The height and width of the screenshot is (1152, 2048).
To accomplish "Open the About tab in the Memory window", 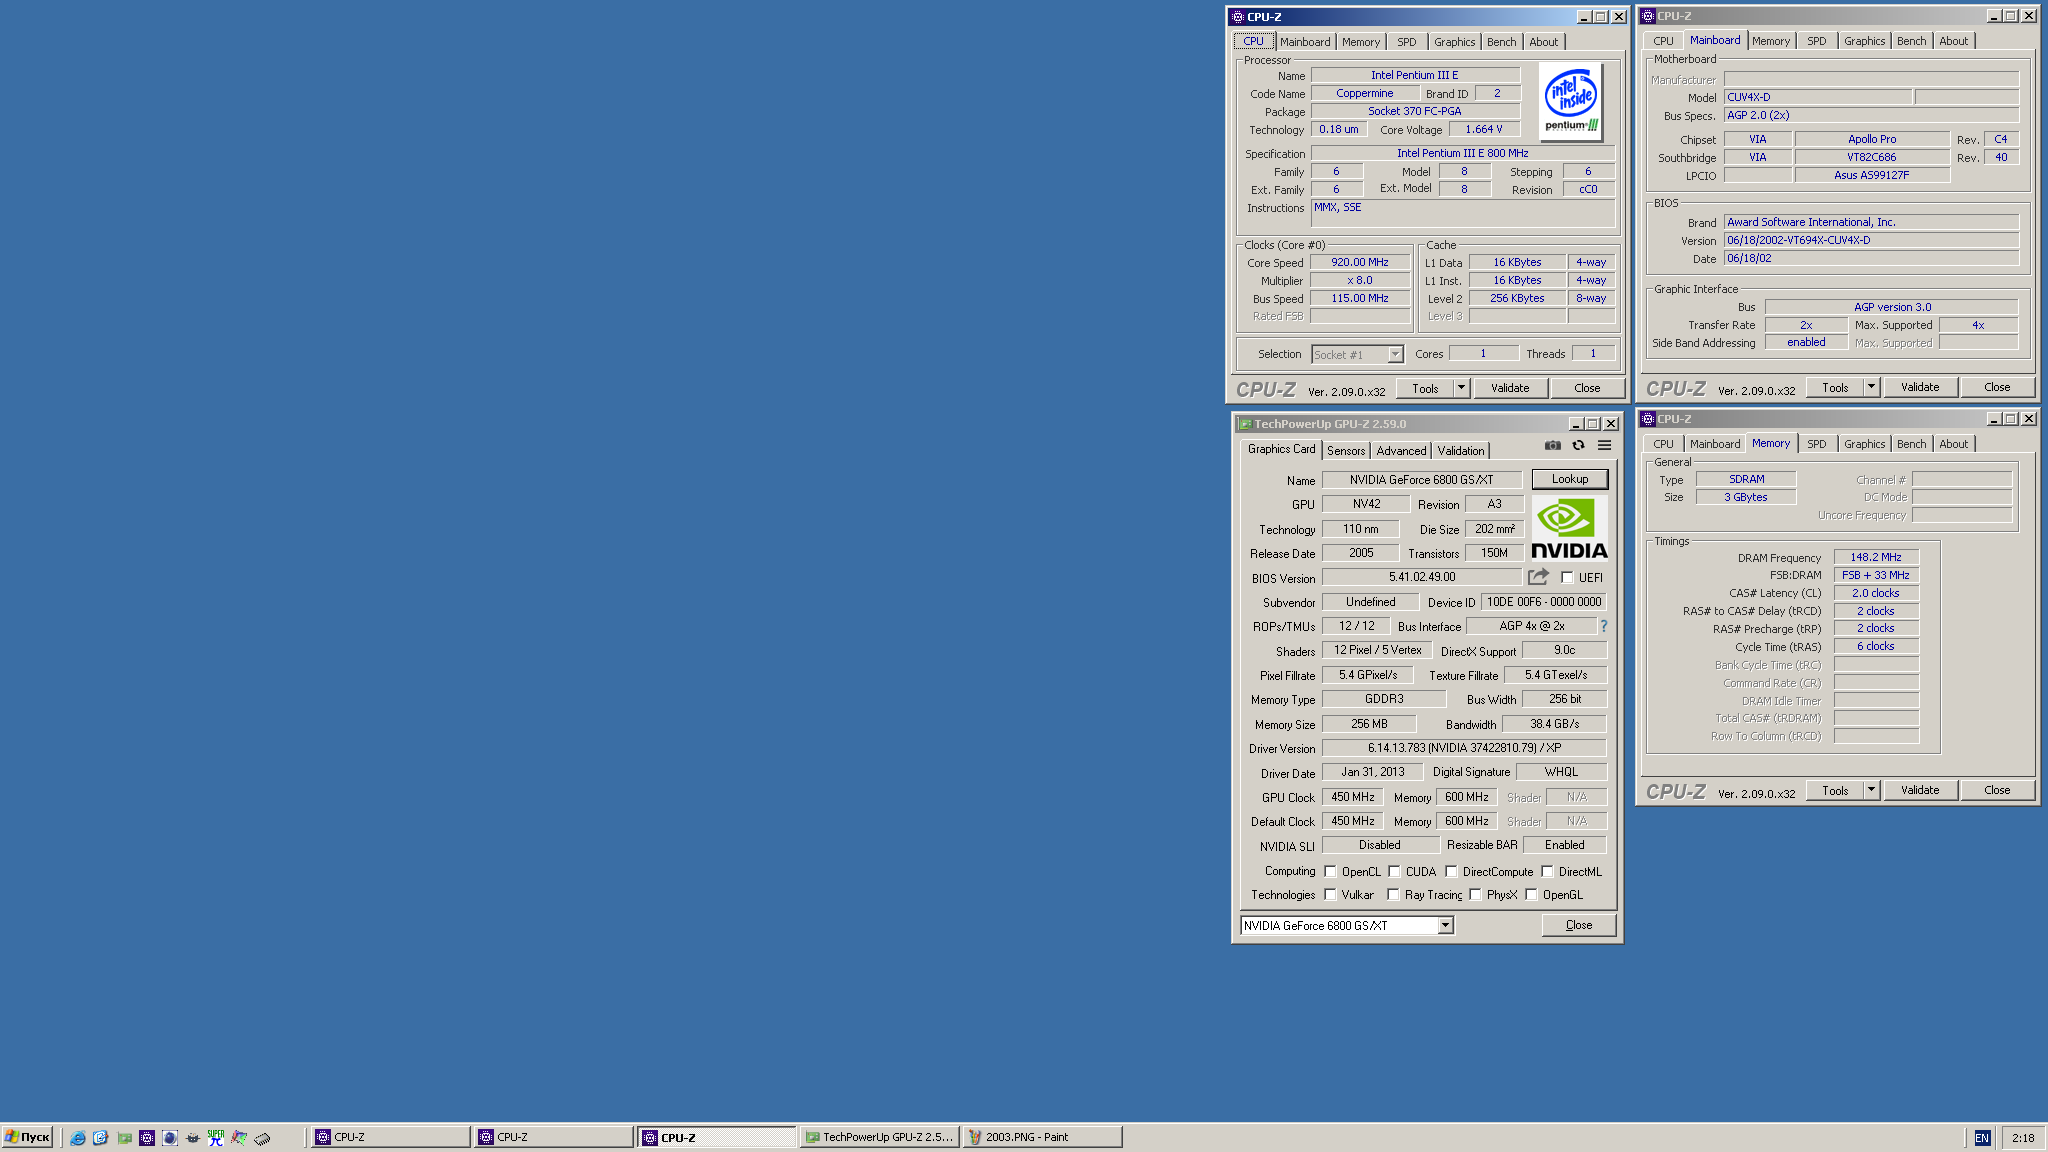I will (x=1953, y=444).
